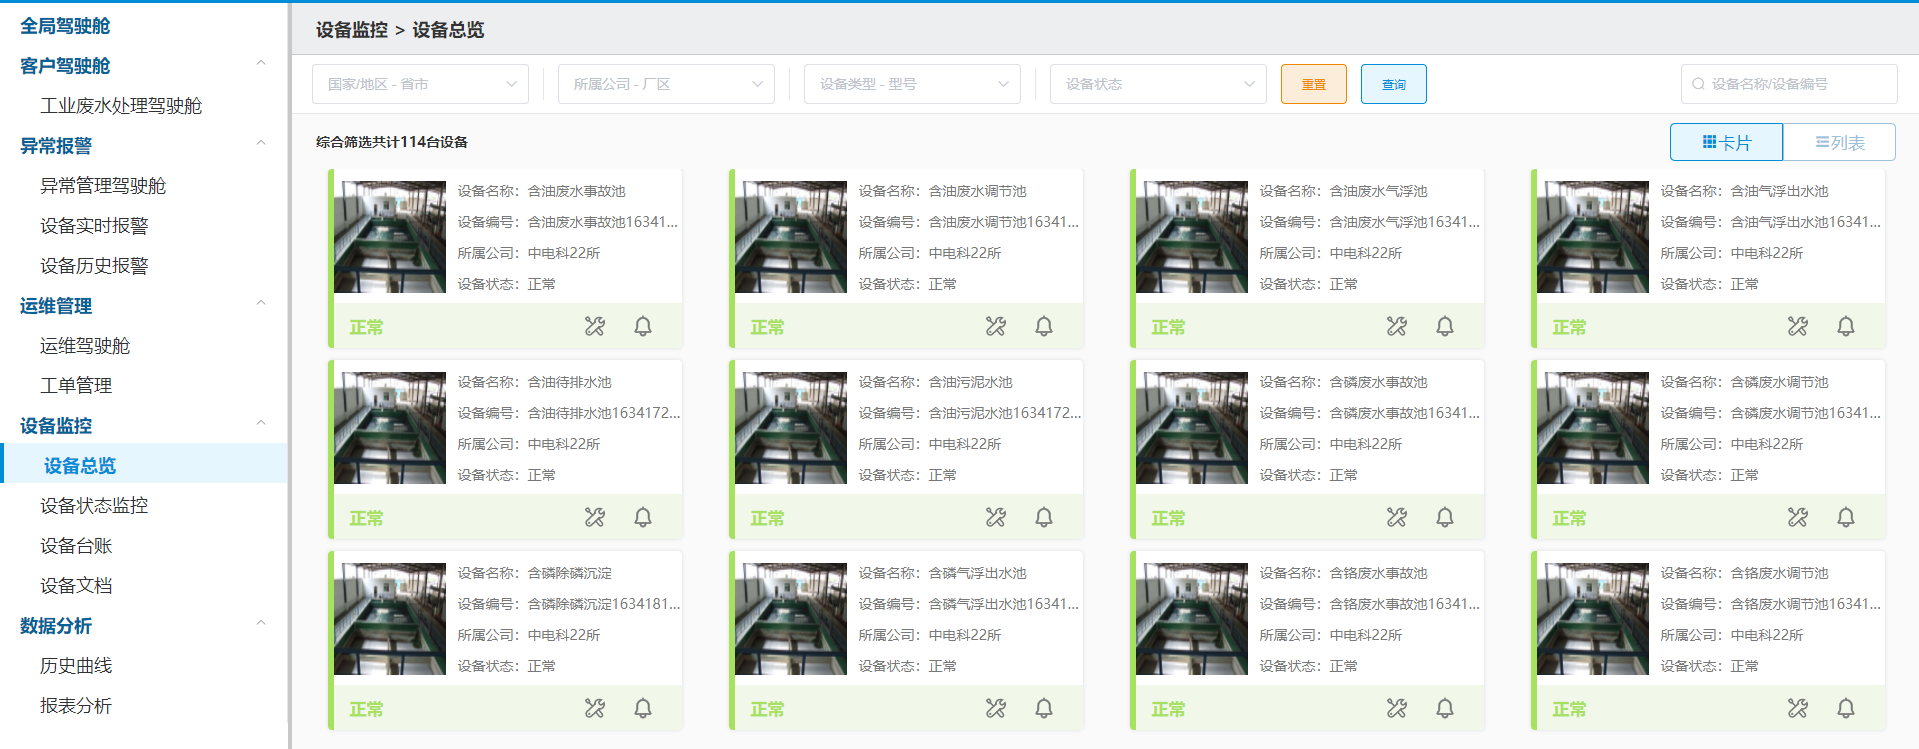Viewport: 1919px width, 749px height.
Task: Open maintenance tools icon on 含磷气浮出水池 card
Action: click(996, 708)
